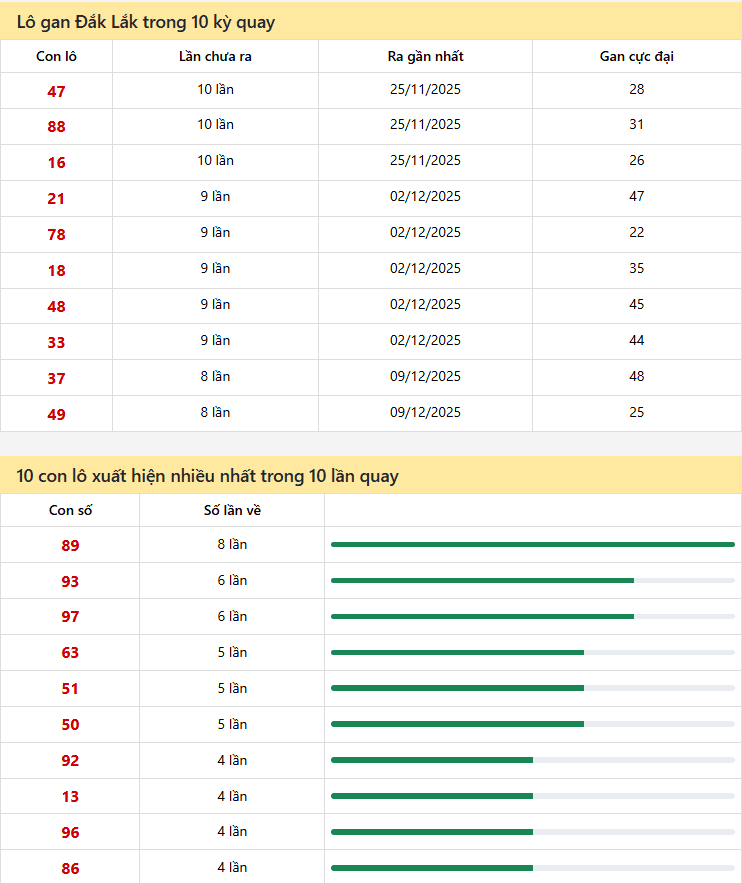Click the 09/12/2025 date in row 37
Screen dimensions: 742x883
coord(425,376)
